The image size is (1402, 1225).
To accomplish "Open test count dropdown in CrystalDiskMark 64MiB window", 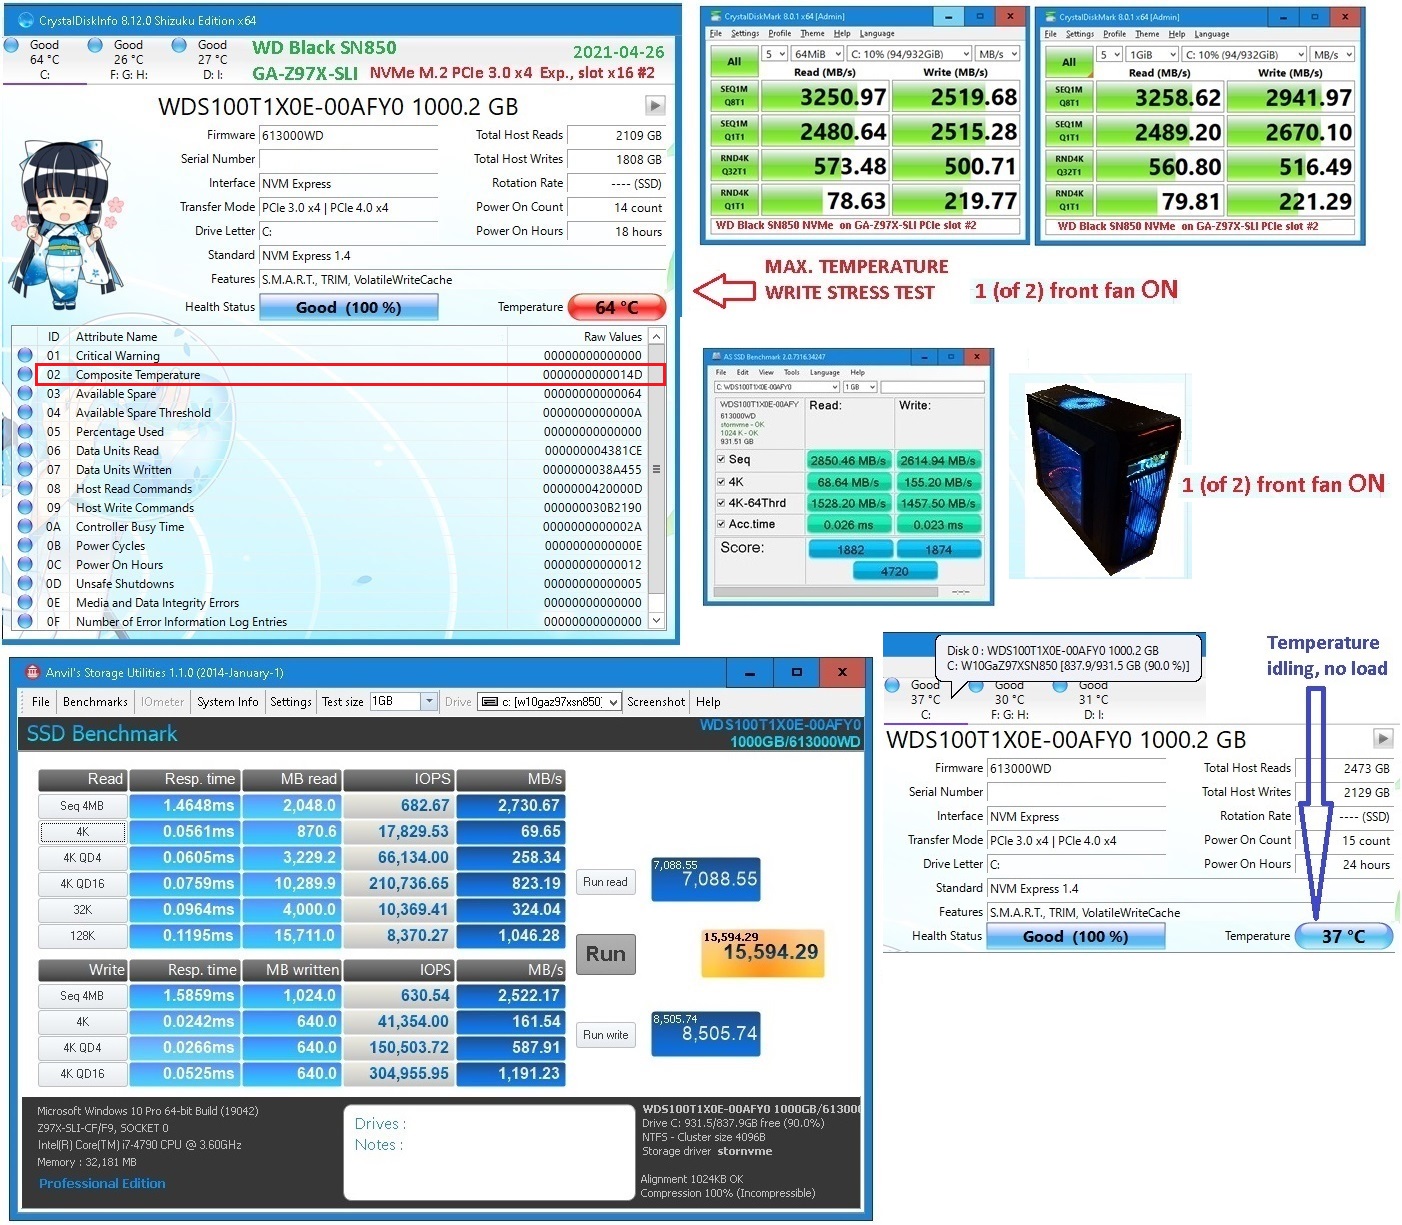I will pos(775,54).
